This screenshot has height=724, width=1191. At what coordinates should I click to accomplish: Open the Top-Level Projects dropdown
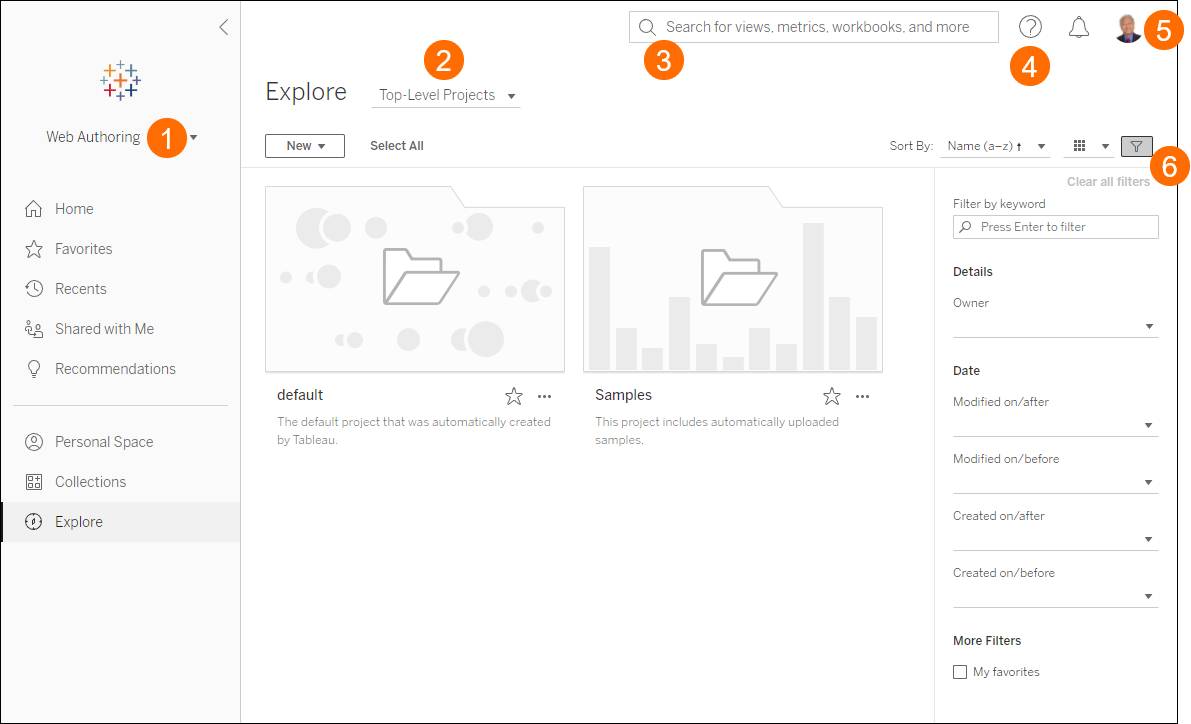tap(445, 95)
